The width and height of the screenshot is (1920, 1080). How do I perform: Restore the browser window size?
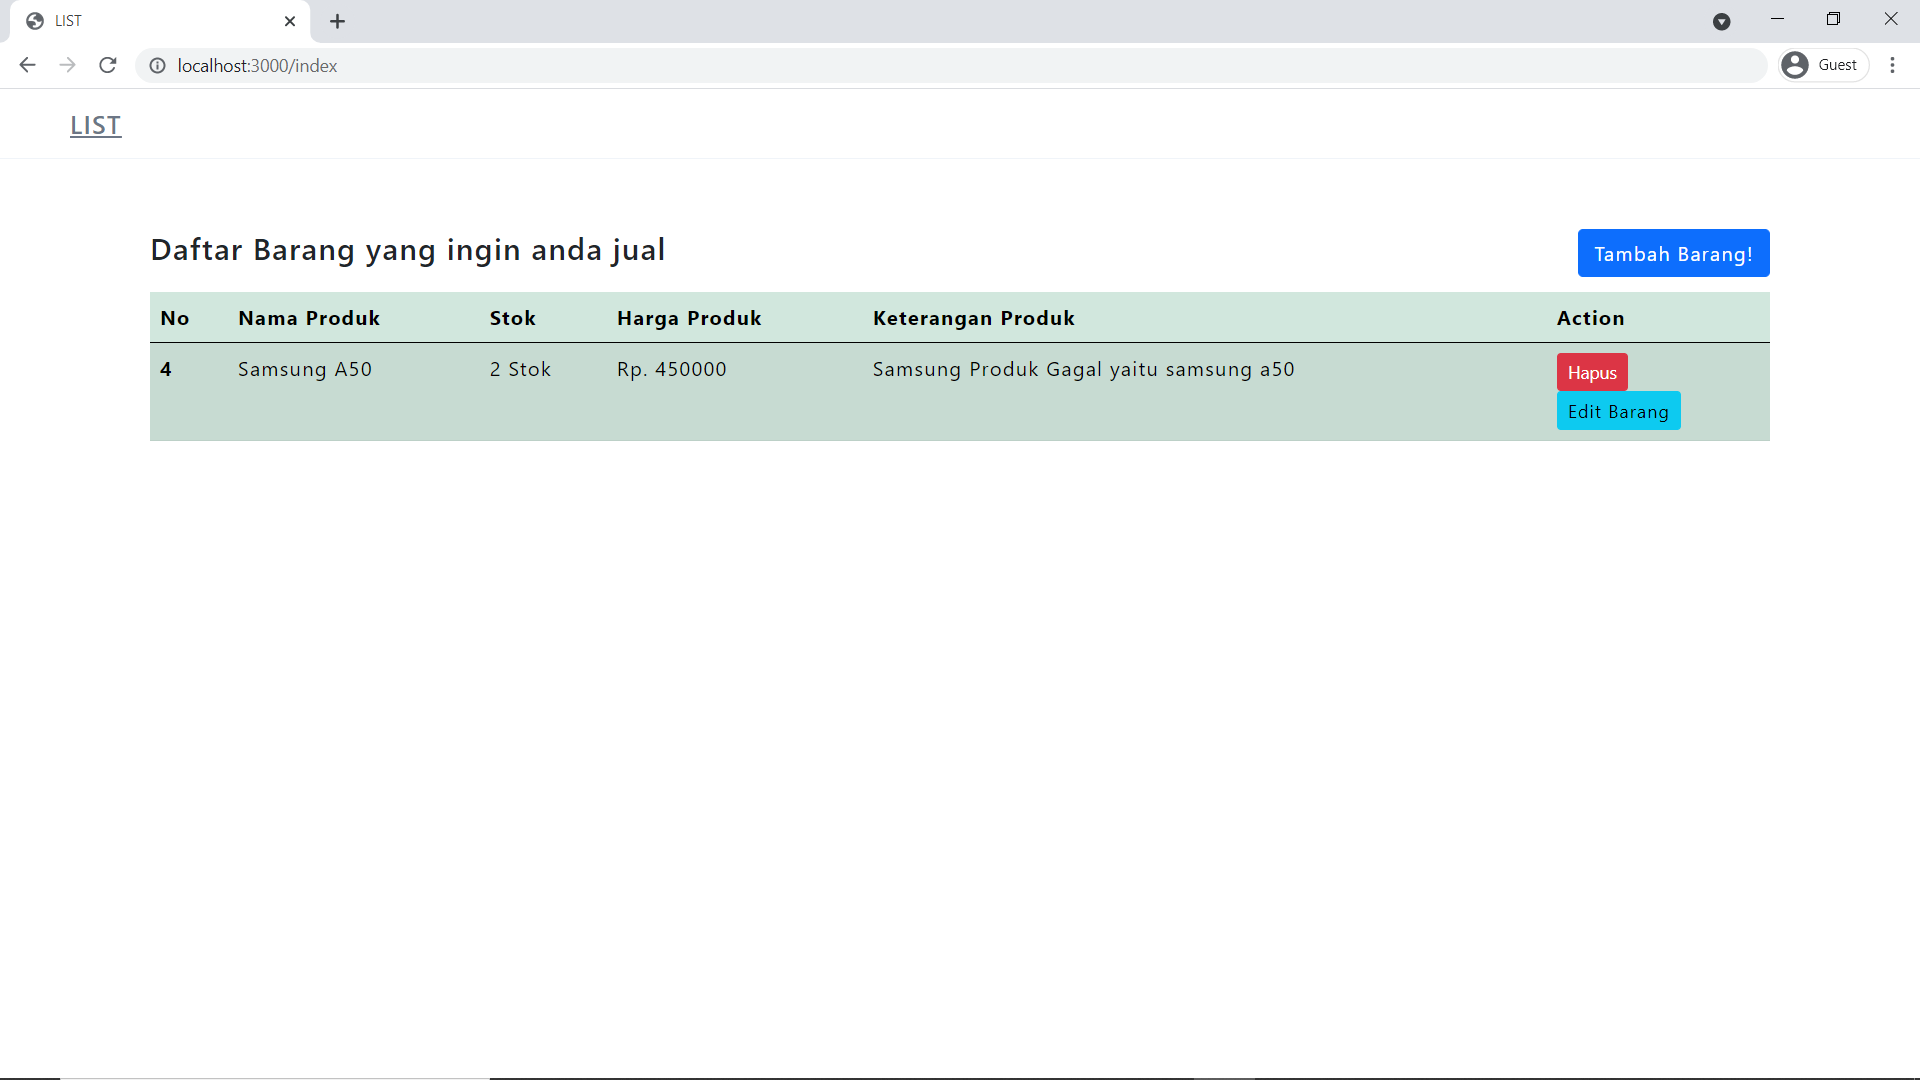click(x=1833, y=19)
